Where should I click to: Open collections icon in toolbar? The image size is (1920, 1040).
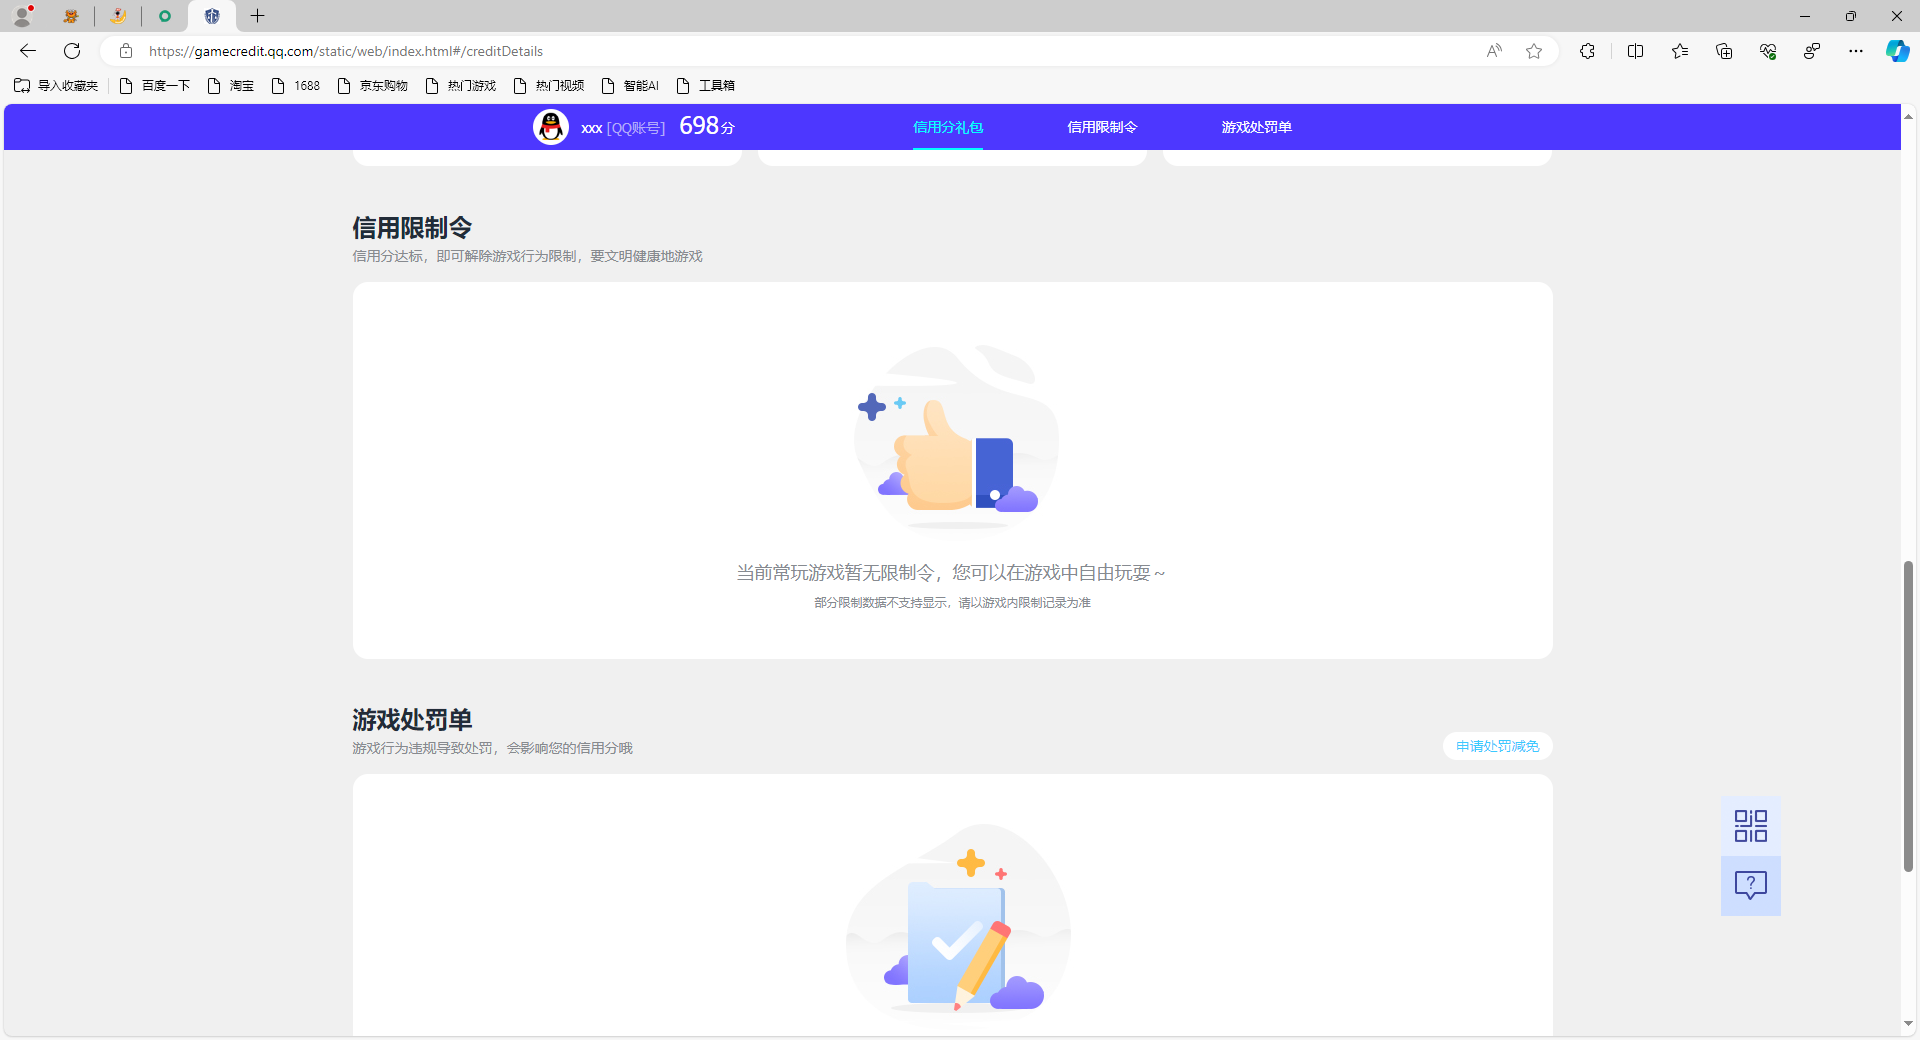[x=1724, y=51]
